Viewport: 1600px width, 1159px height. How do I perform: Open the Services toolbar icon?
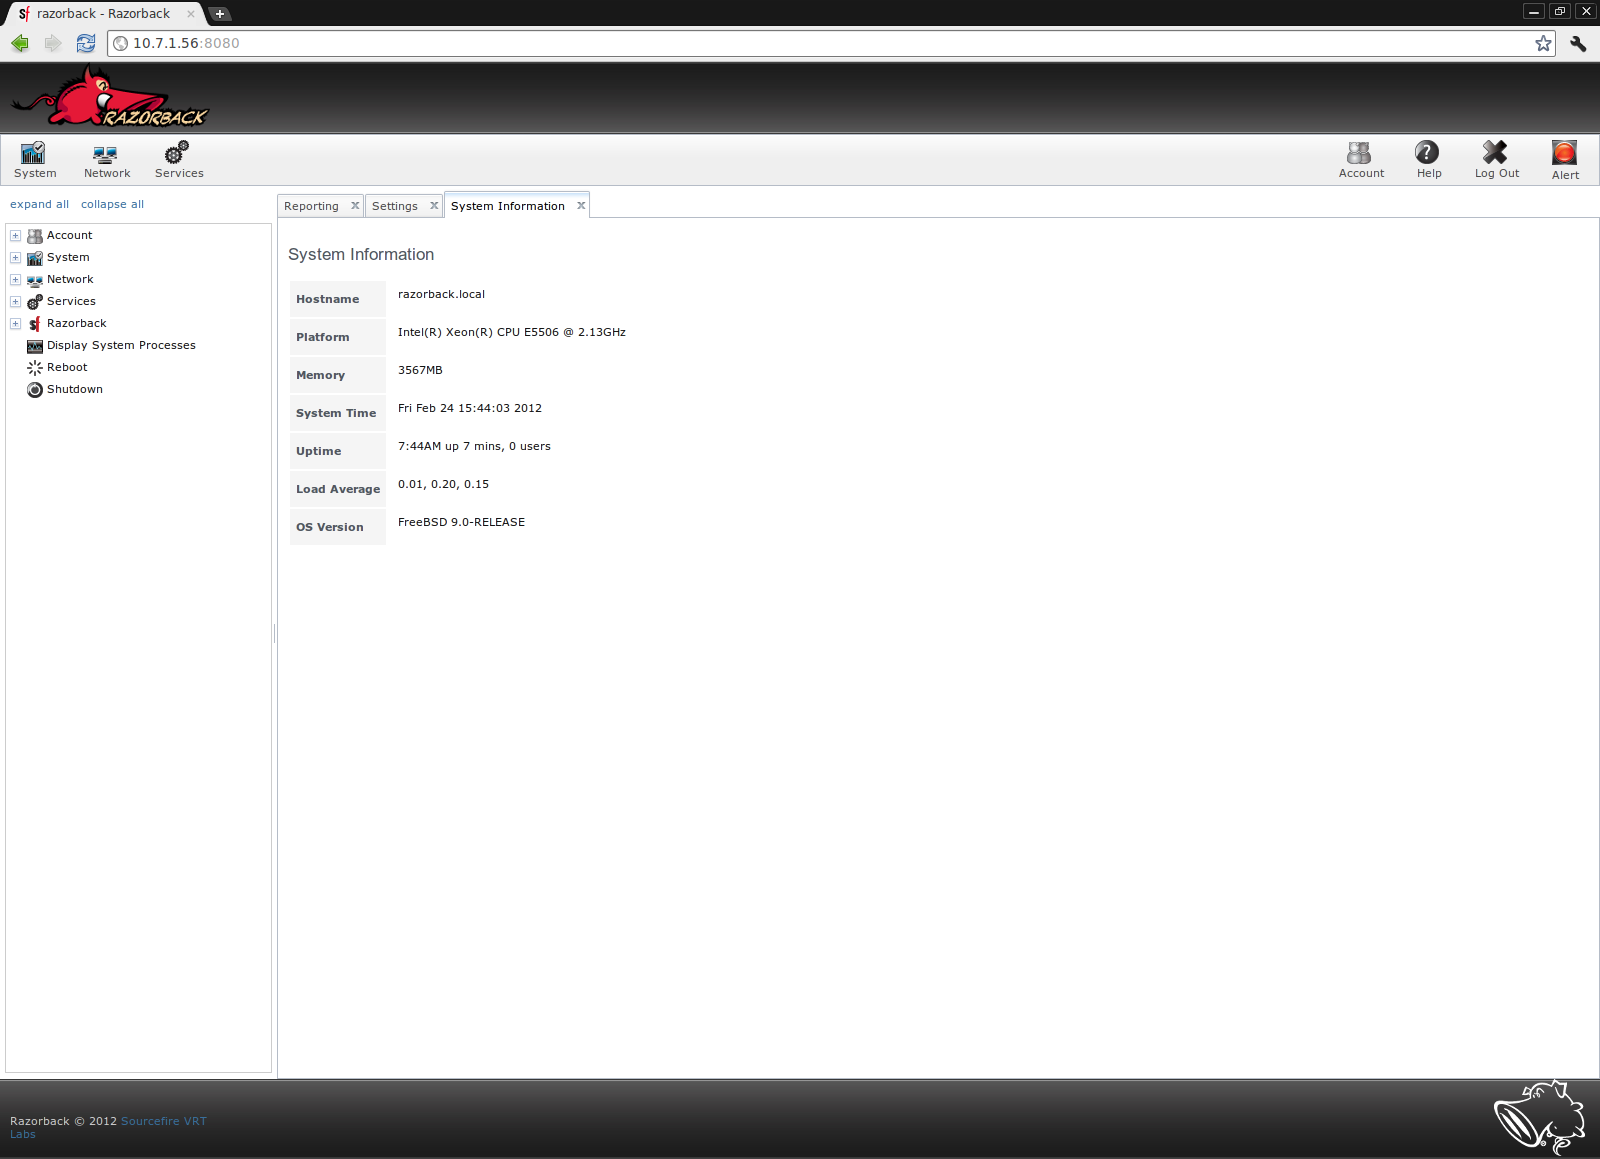pyautogui.click(x=178, y=160)
